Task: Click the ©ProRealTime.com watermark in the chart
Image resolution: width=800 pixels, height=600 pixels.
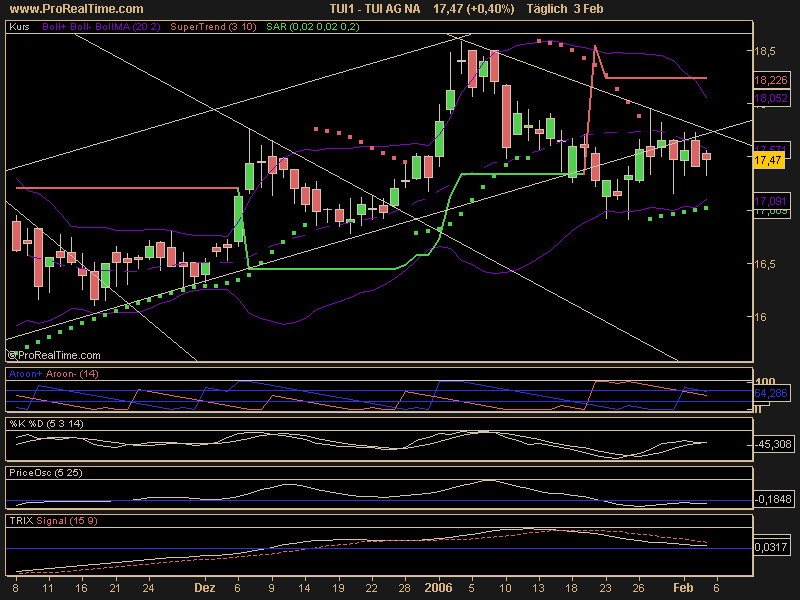Action: tap(54, 354)
